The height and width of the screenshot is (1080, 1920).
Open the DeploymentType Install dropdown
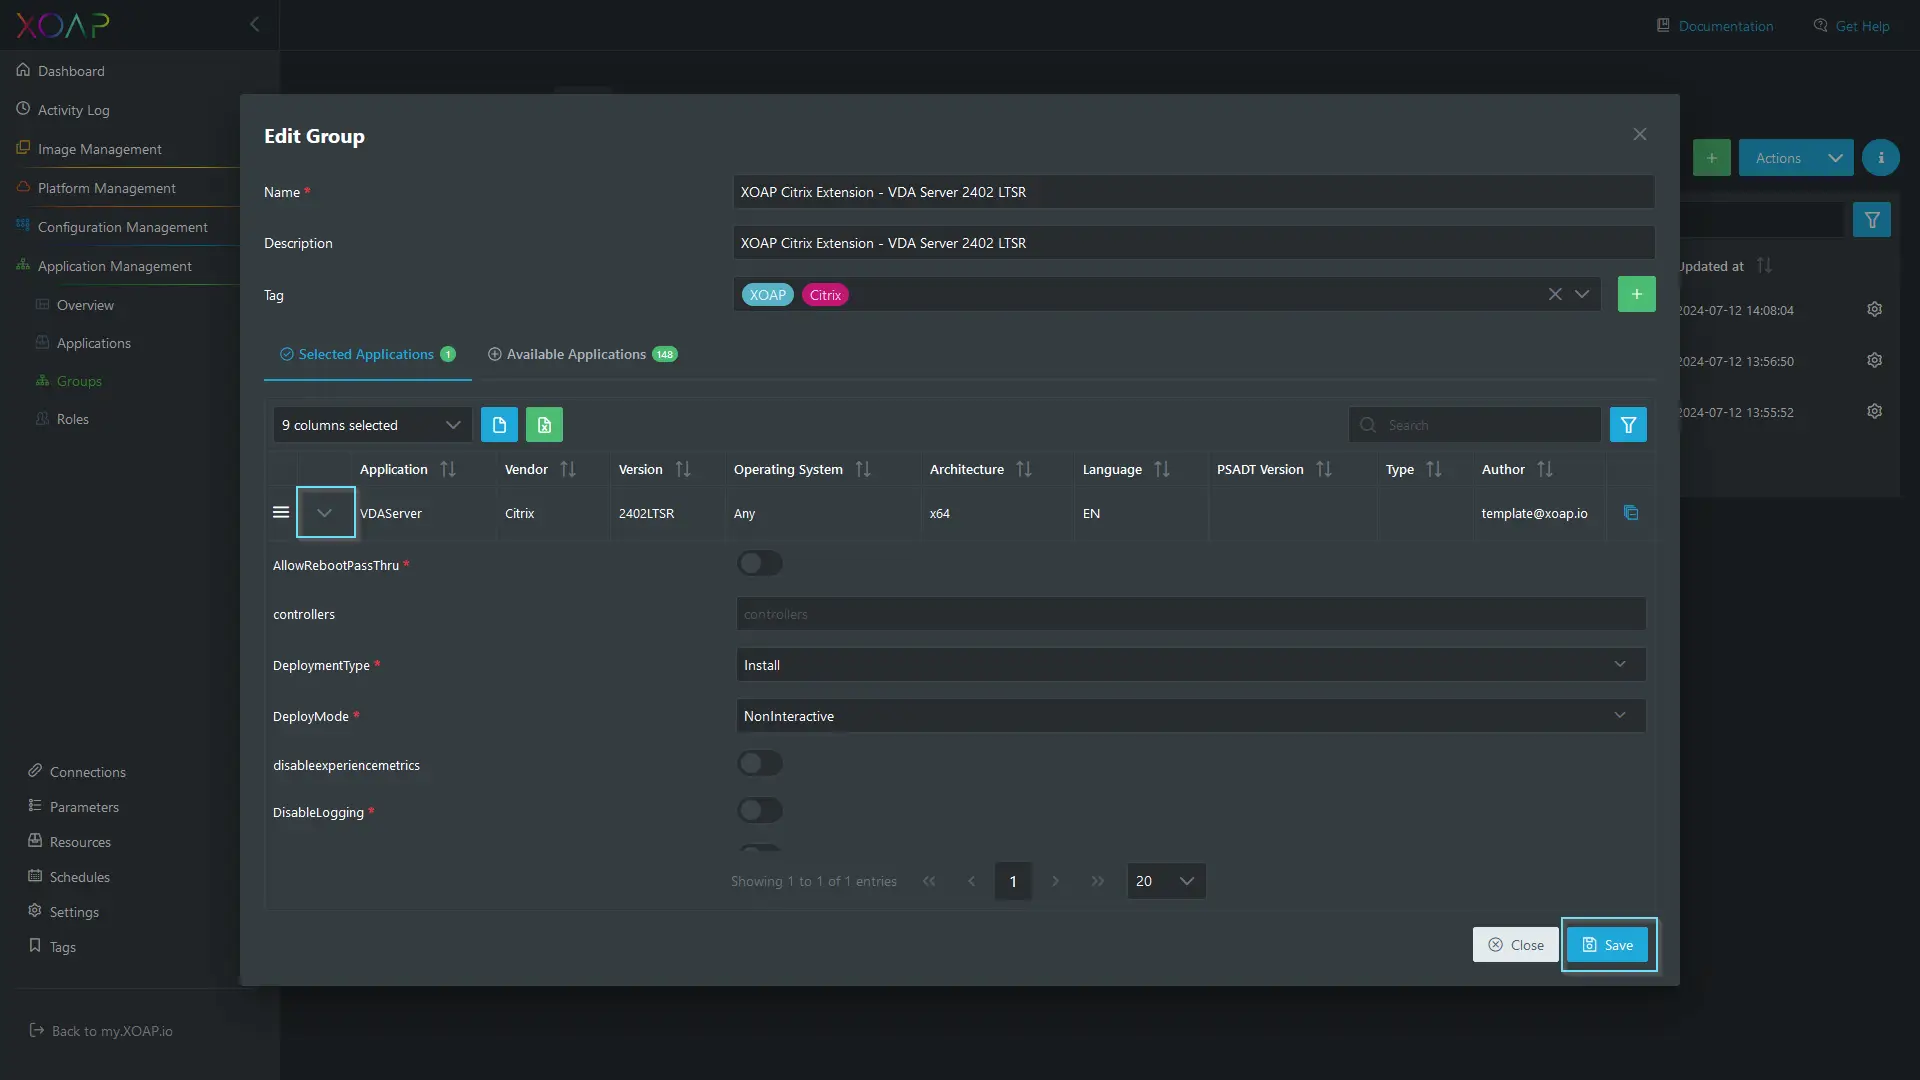[1190, 665]
